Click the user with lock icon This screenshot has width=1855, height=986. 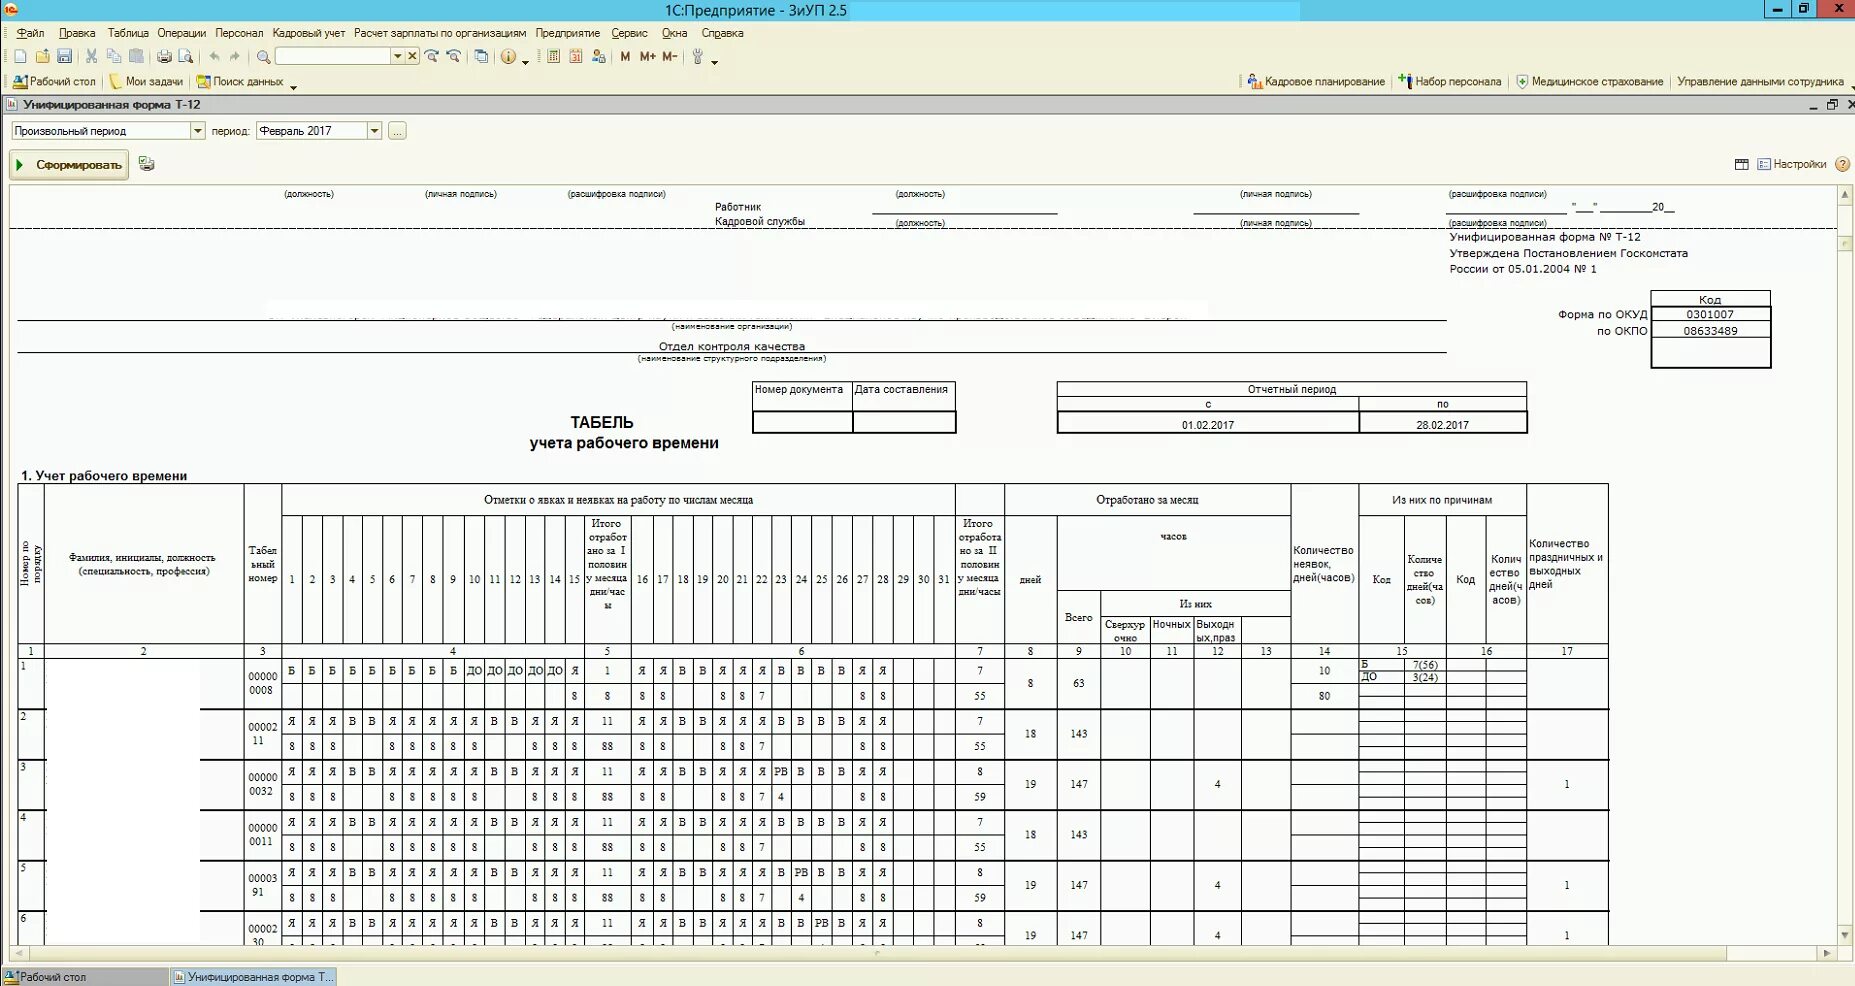pos(598,57)
